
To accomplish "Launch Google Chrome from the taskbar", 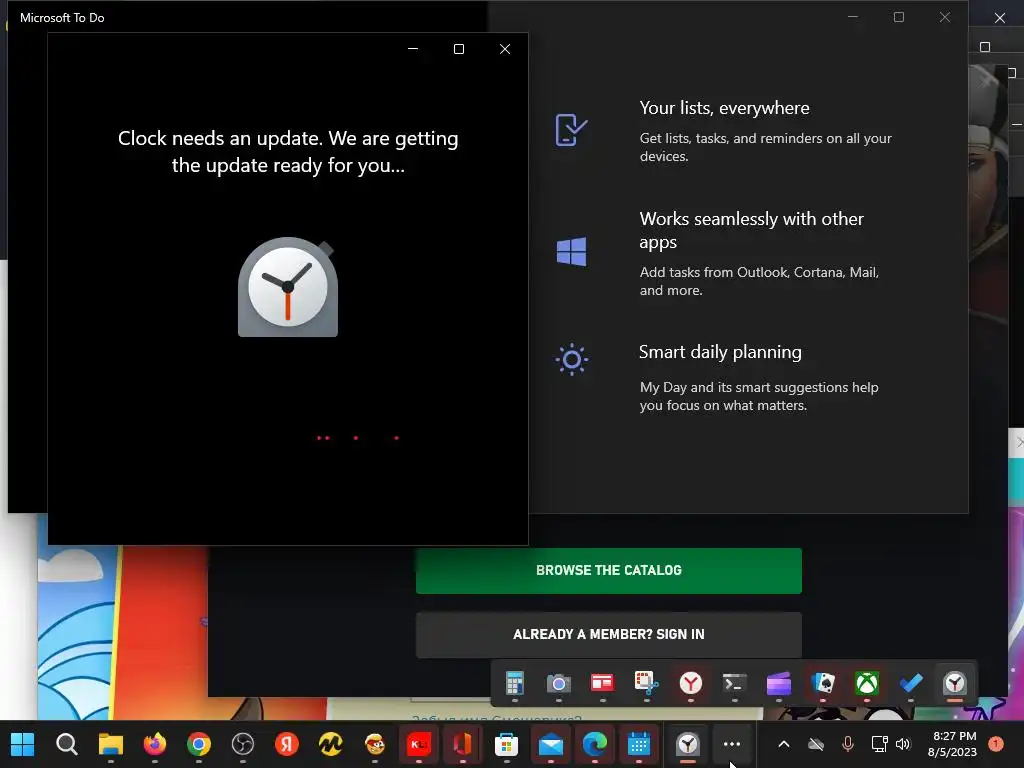I will pyautogui.click(x=199, y=744).
